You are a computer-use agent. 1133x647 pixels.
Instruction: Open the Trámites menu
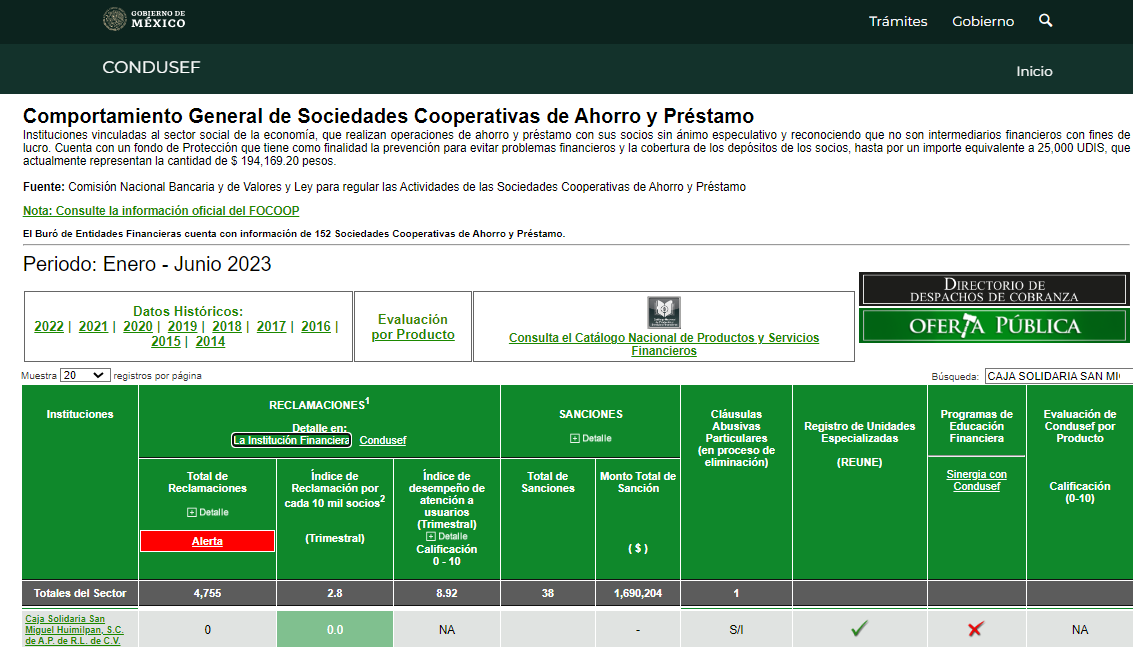coord(898,21)
